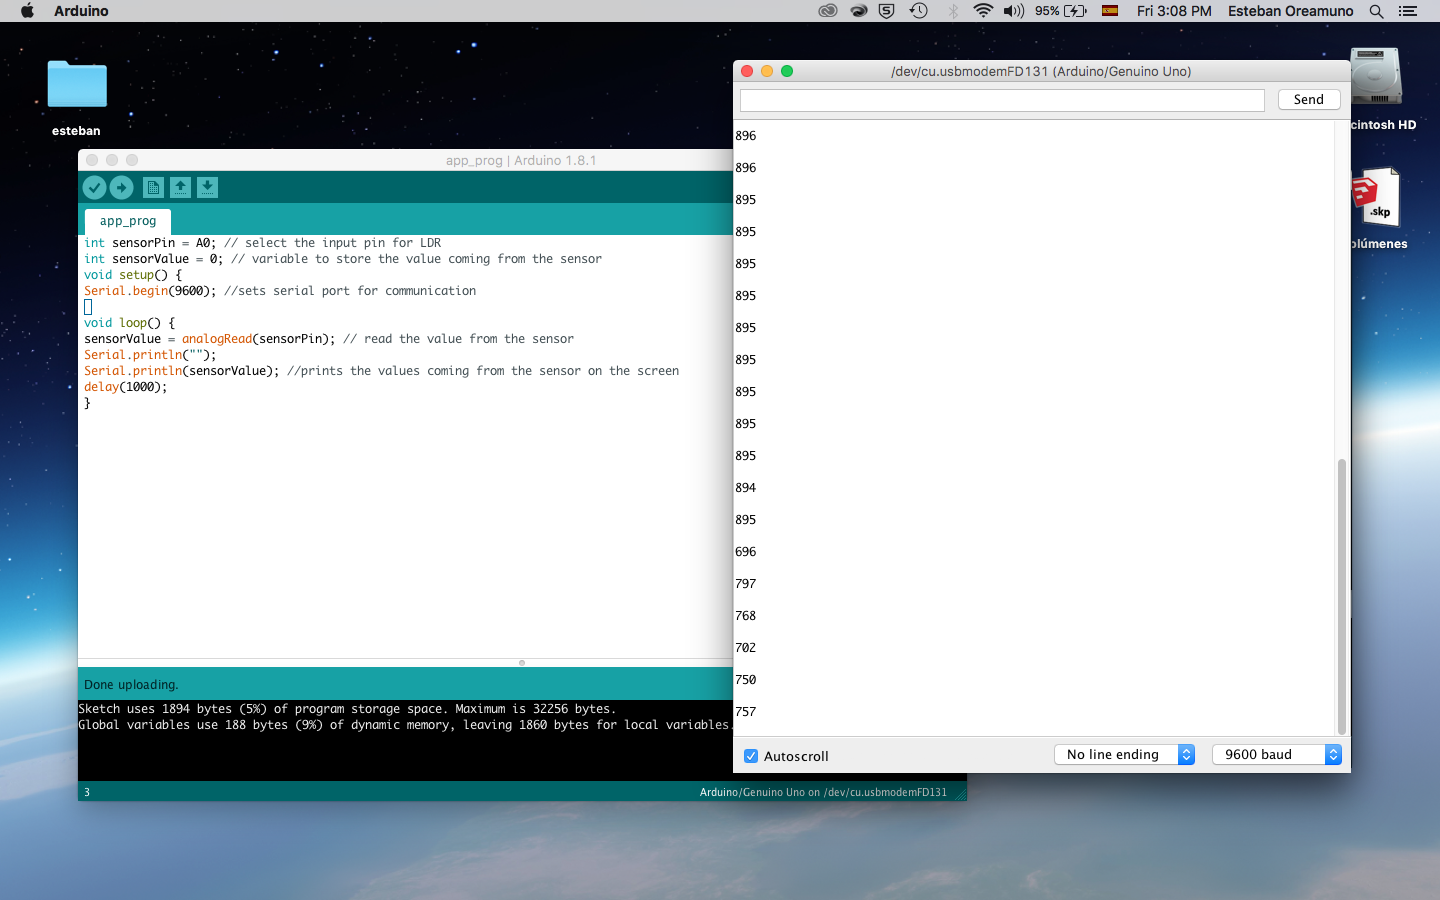The image size is (1440, 900).
Task: Click the value 768 in Serial Monitor
Action: click(746, 616)
